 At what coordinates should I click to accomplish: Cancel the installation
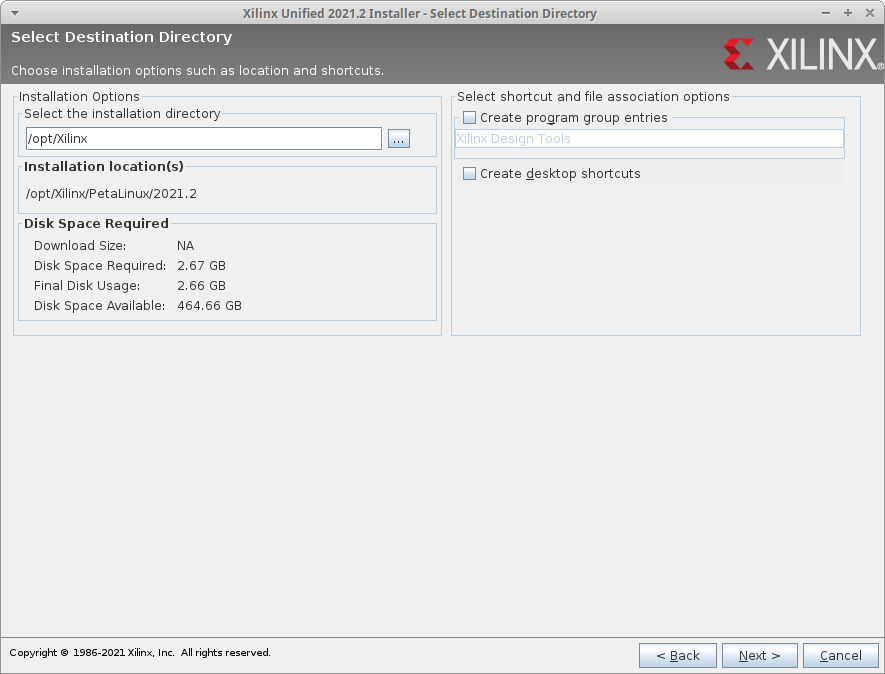click(840, 656)
